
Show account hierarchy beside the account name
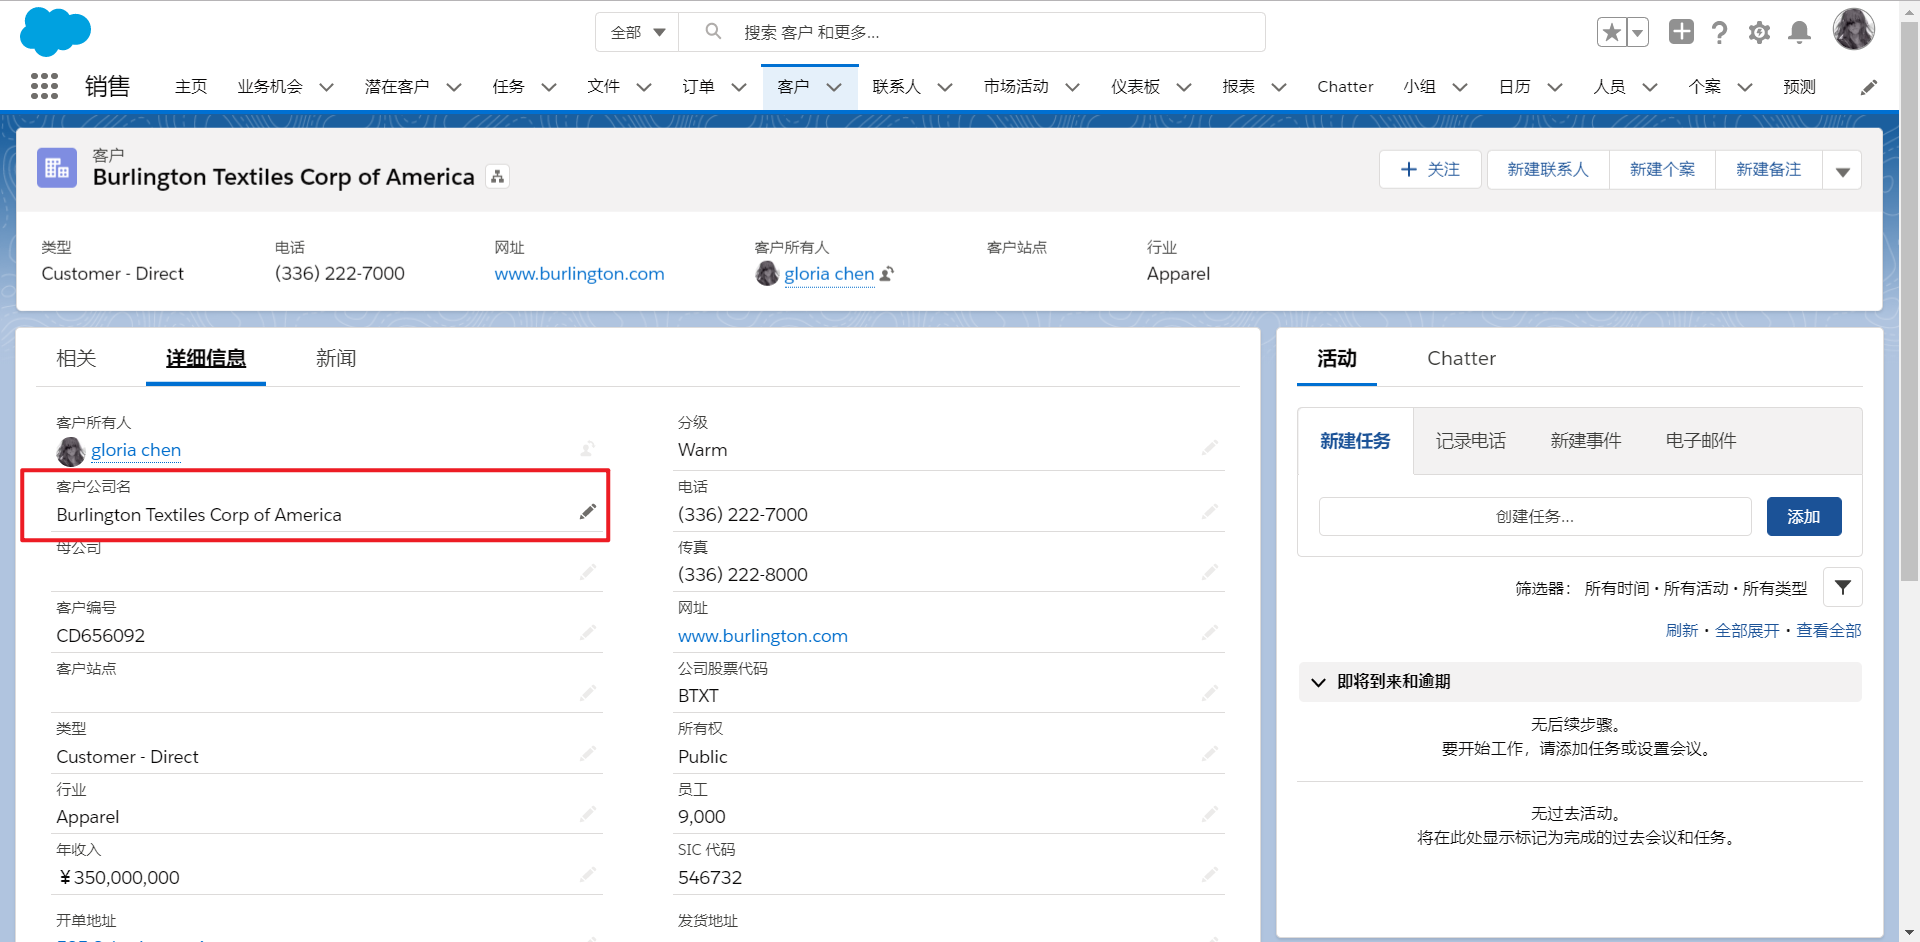click(x=497, y=176)
